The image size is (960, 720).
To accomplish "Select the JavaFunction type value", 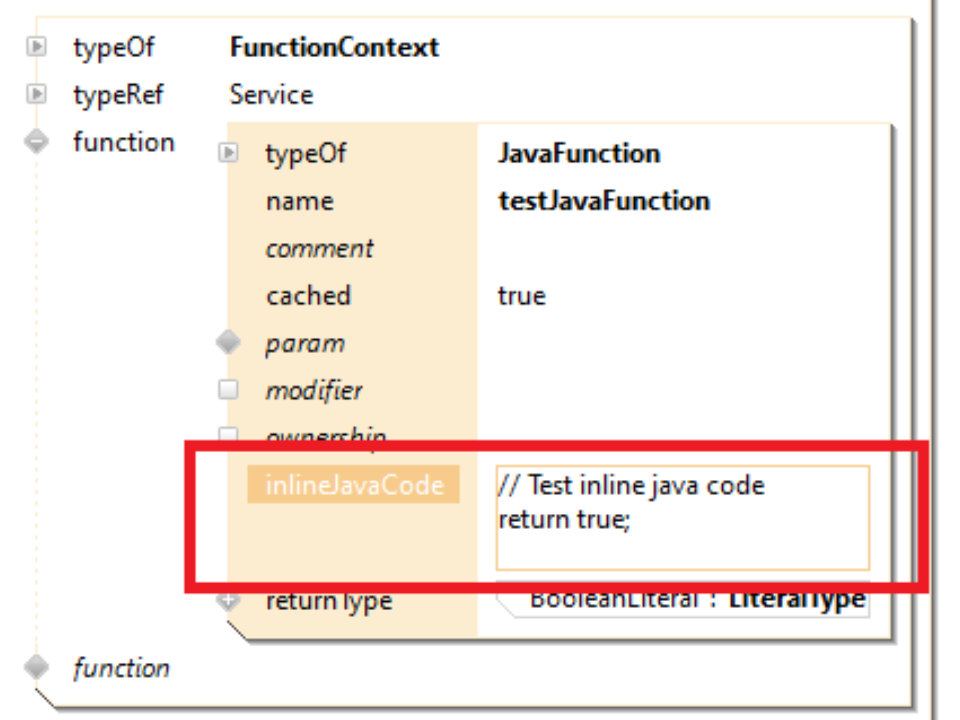I will pyautogui.click(x=579, y=154).
